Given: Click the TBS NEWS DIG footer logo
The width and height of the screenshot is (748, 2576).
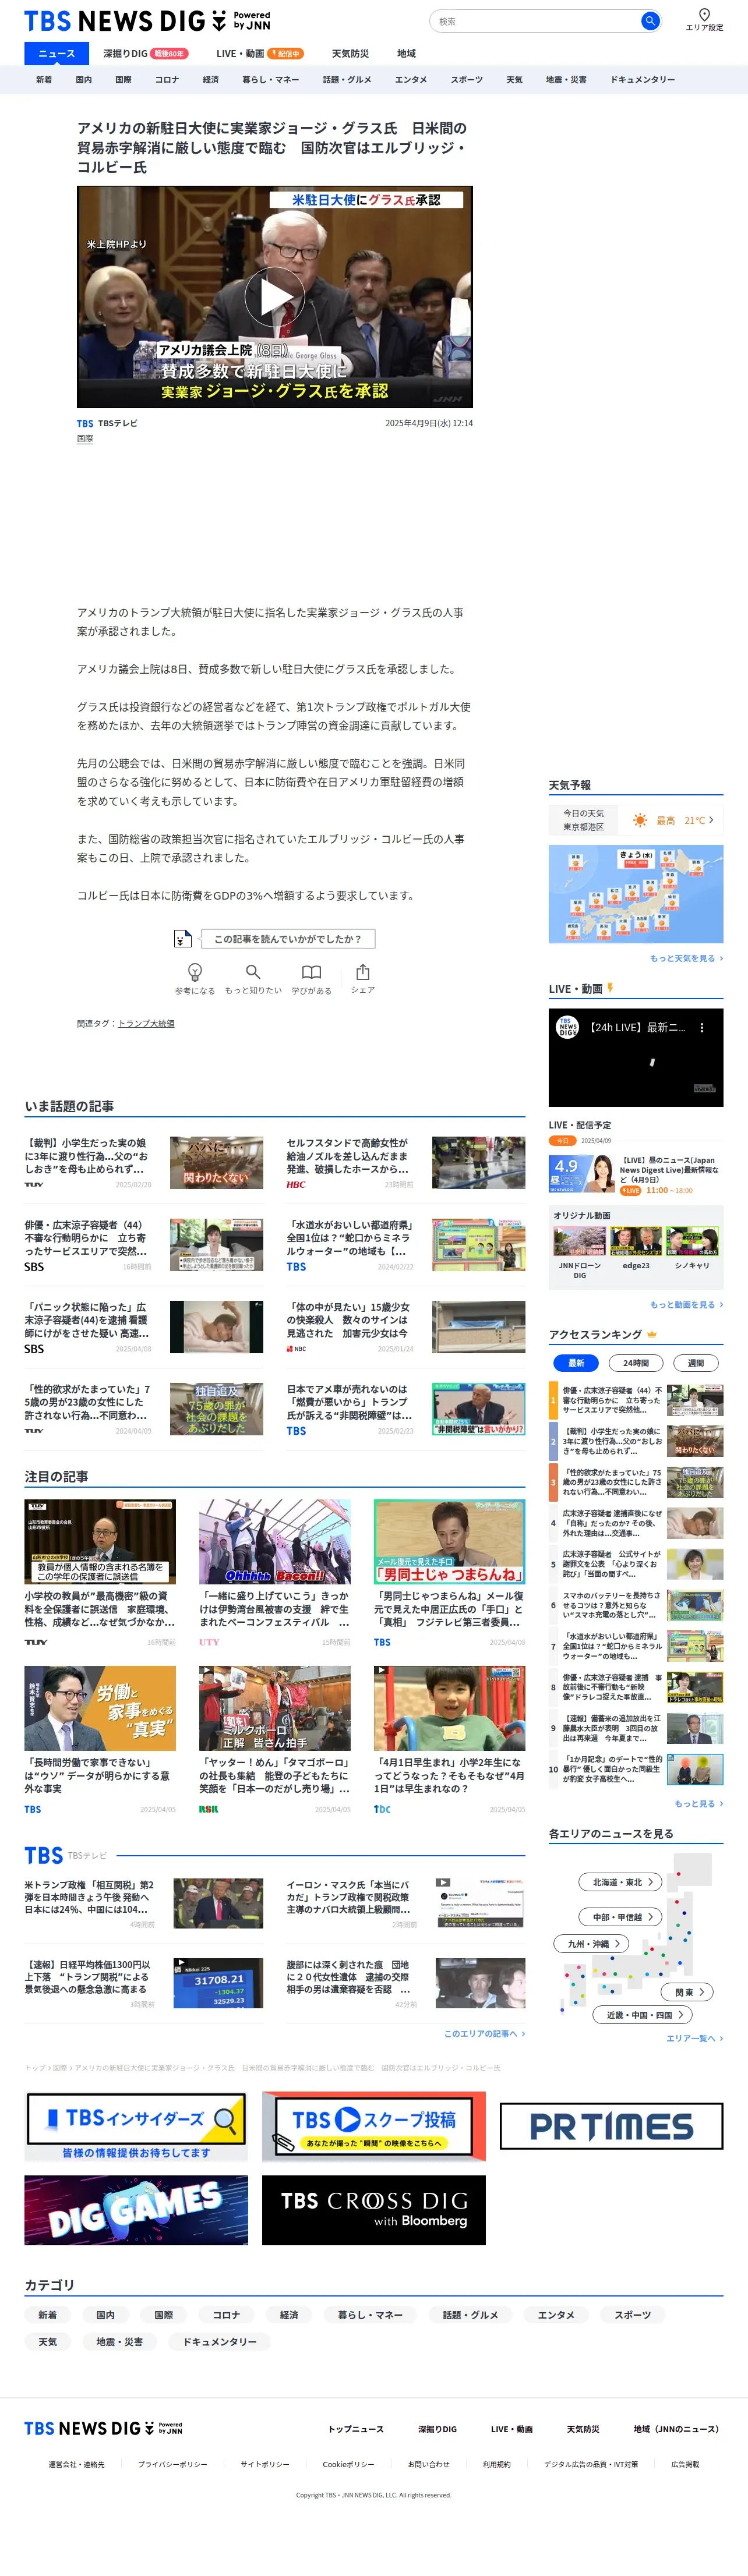Looking at the screenshot, I should tap(103, 2427).
